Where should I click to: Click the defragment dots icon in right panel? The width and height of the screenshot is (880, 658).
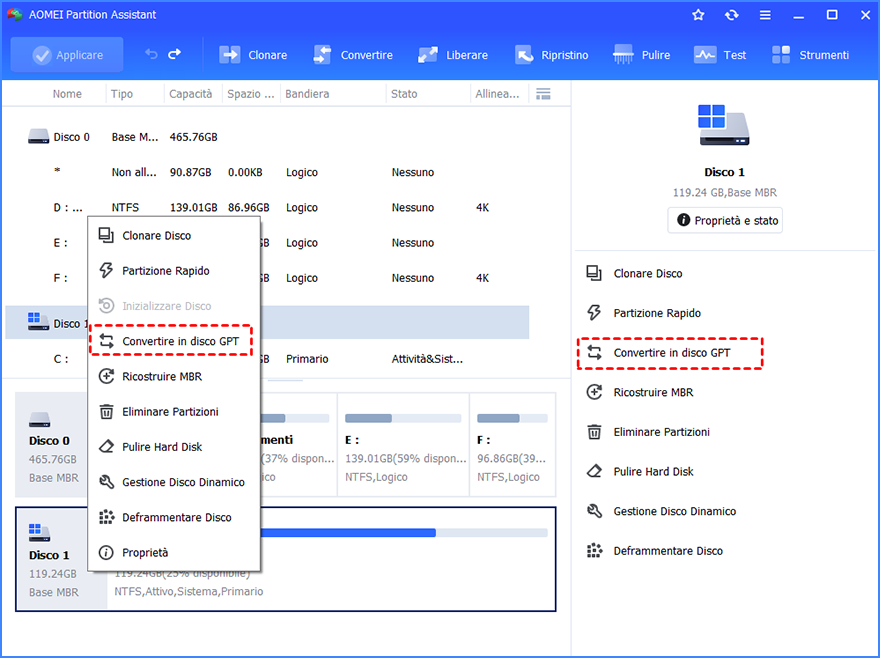pos(594,551)
